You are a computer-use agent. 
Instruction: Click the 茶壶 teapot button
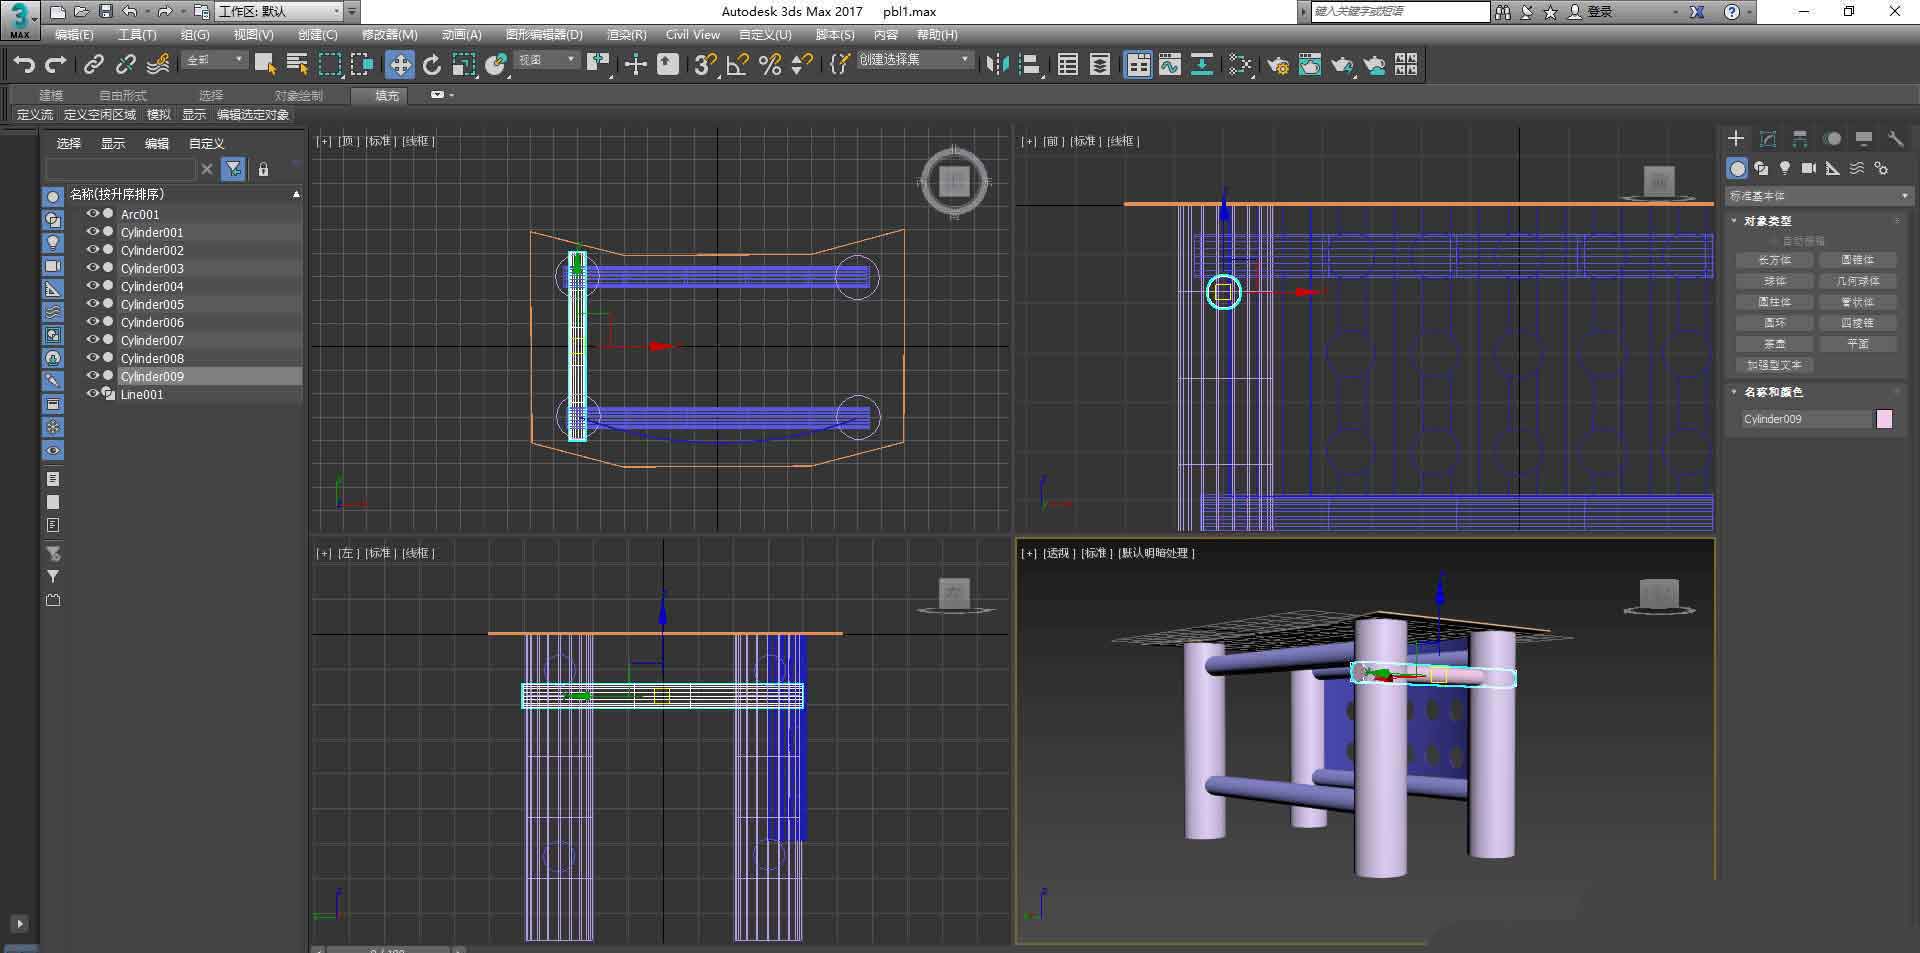pyautogui.click(x=1775, y=344)
